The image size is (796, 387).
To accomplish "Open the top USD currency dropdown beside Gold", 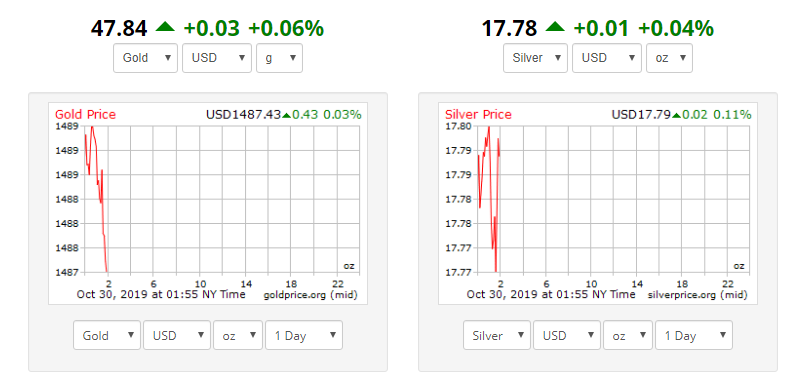I will point(217,58).
